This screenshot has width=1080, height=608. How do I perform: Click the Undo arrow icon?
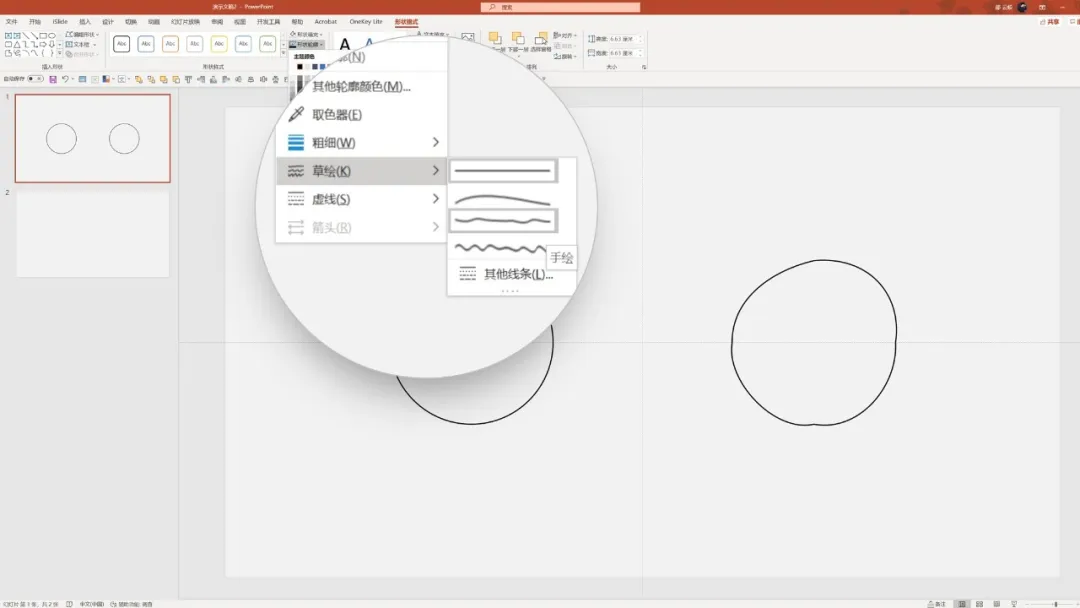65,79
